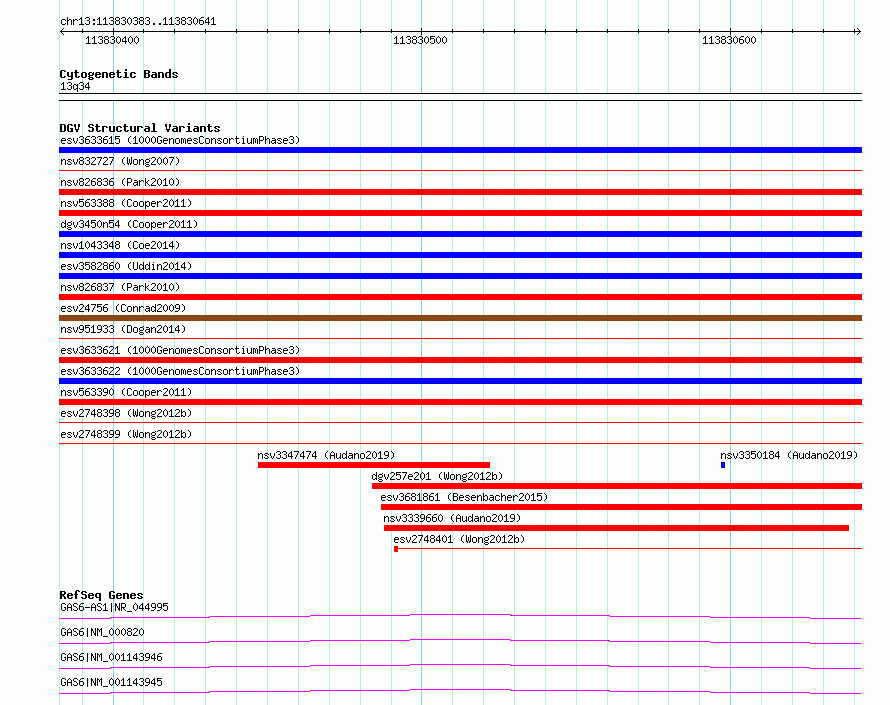Open gene GAS6|NM_000820 label

click(x=102, y=632)
